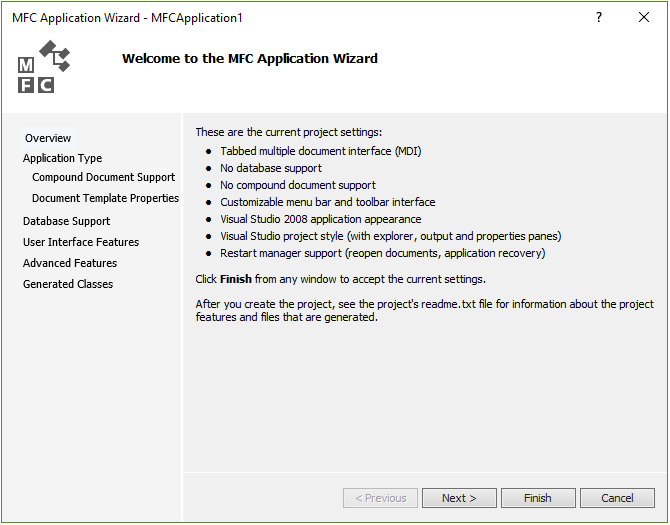670x525 pixels.
Task: Cancel the wizard
Action: (x=617, y=498)
